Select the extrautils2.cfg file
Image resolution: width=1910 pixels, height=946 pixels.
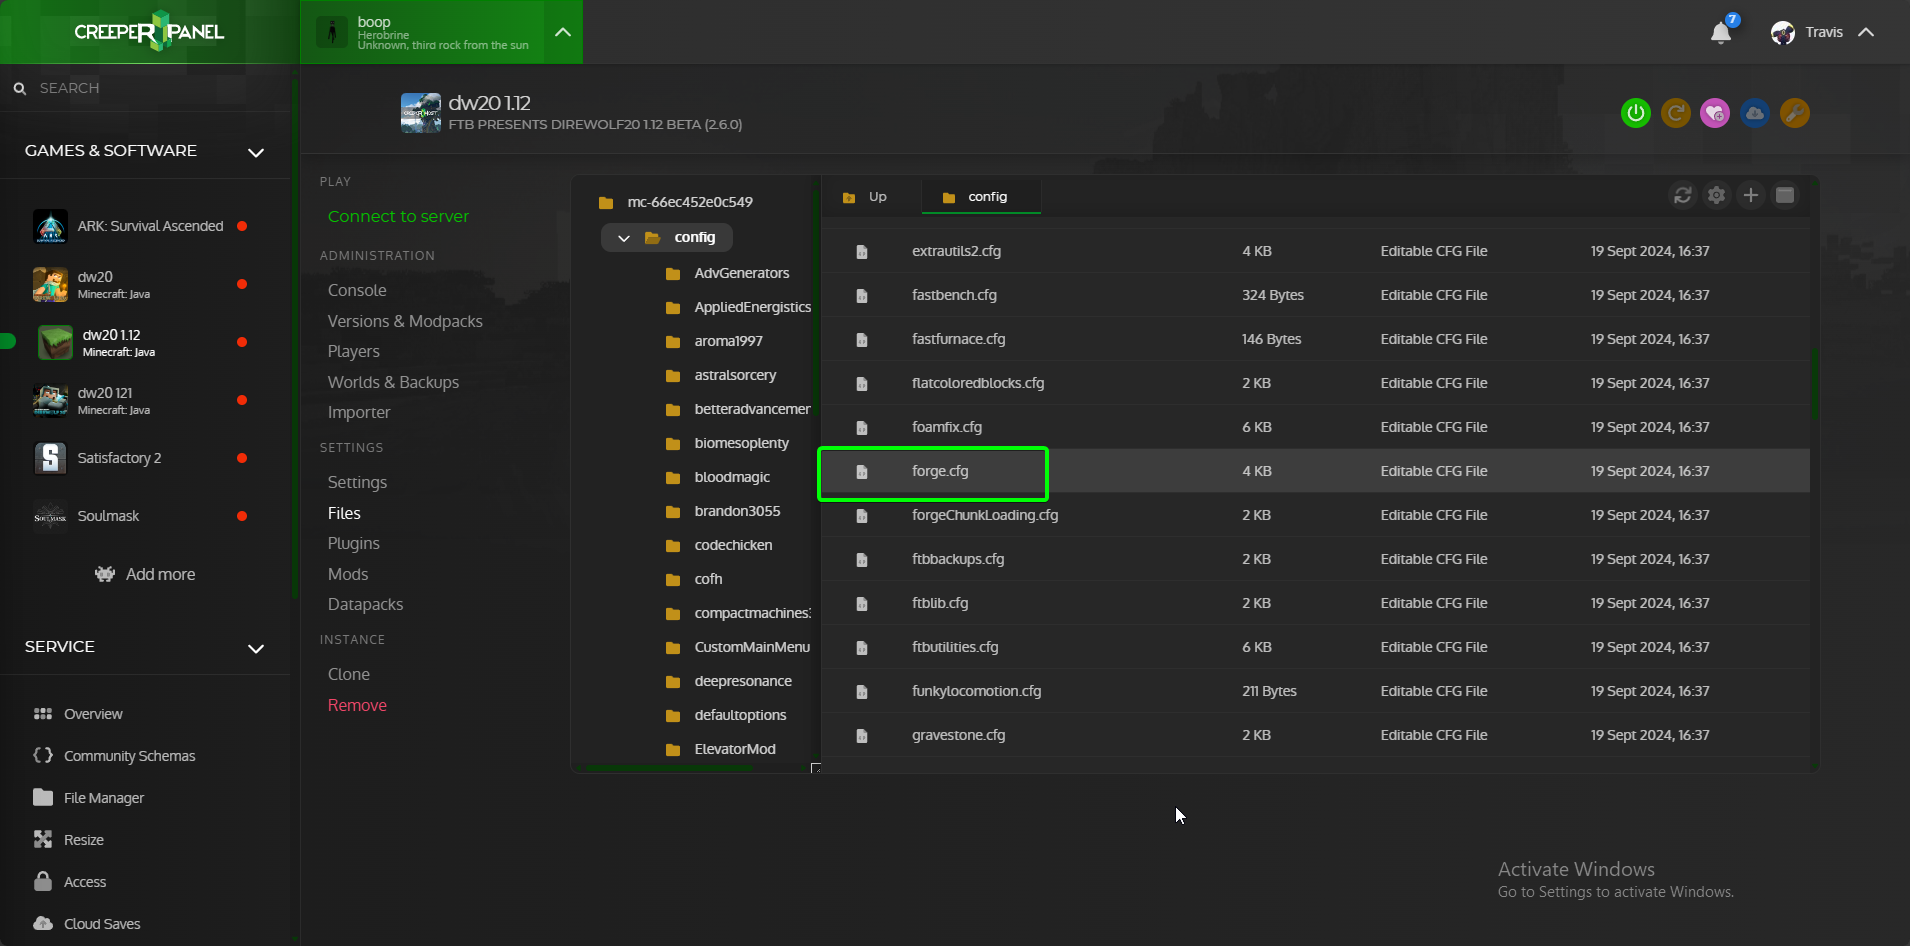[x=1315, y=251]
